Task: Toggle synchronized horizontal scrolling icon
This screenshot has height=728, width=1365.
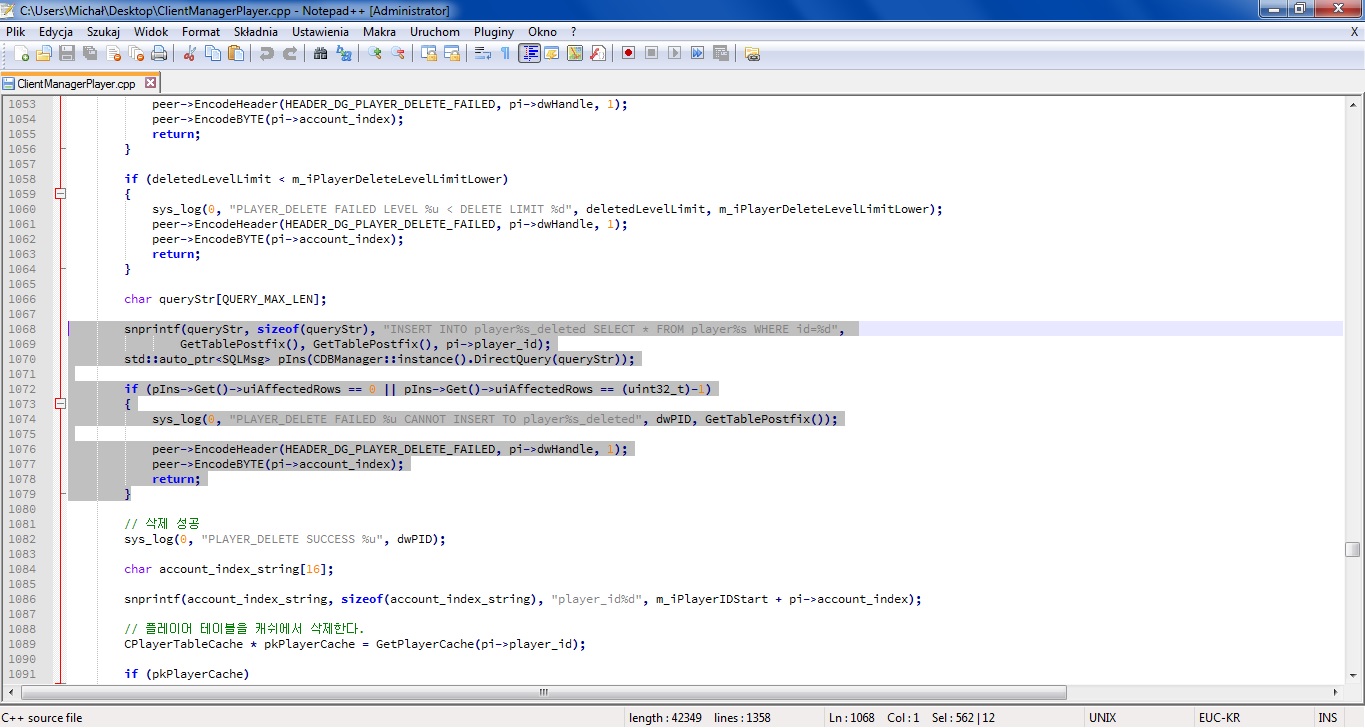Action: (x=451, y=53)
